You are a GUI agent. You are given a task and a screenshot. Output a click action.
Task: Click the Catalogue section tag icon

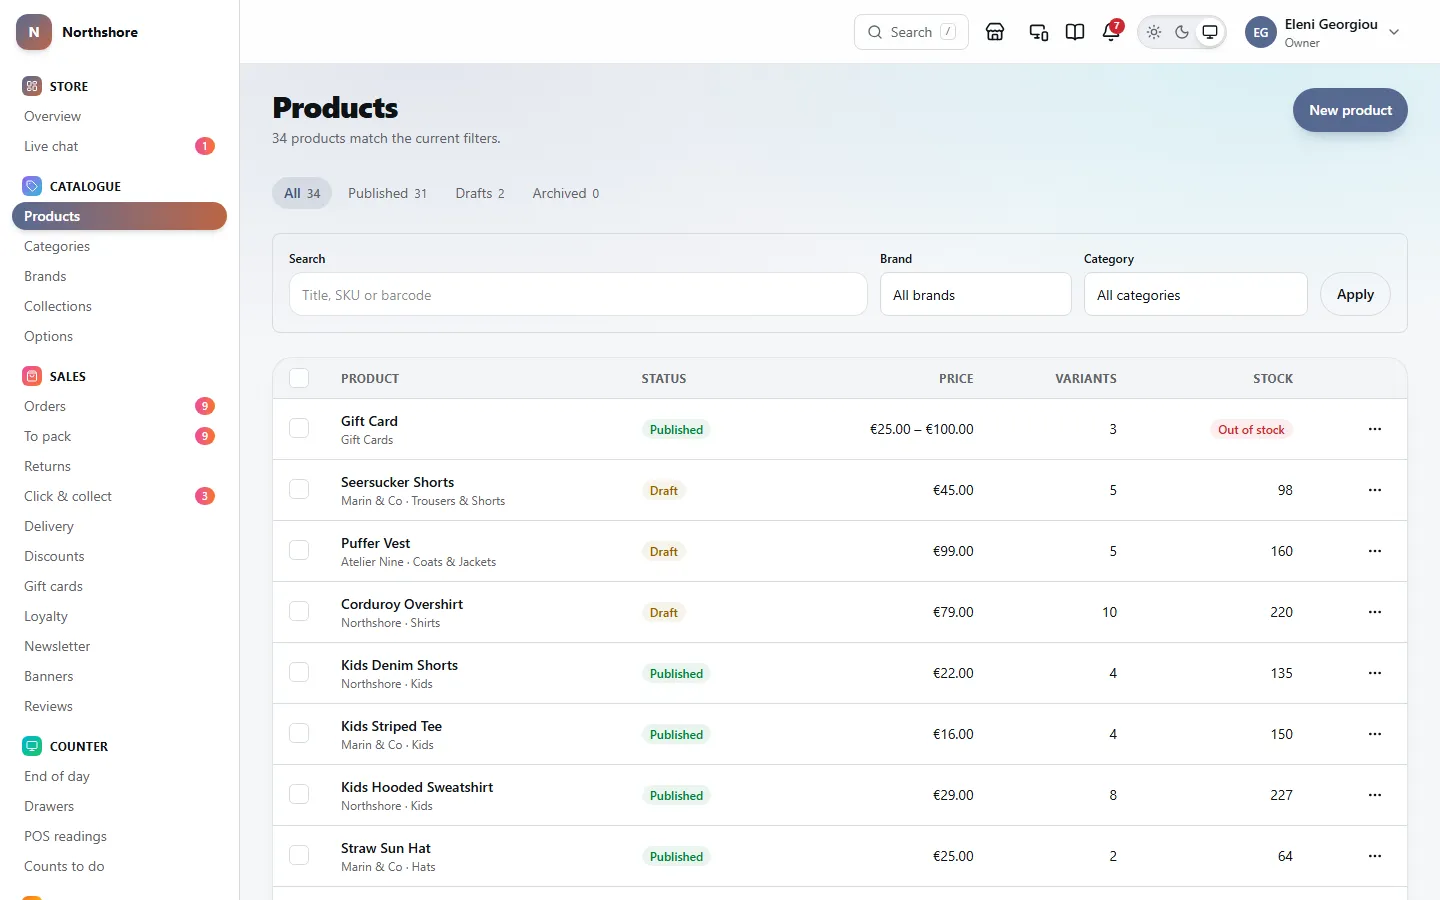(x=32, y=186)
